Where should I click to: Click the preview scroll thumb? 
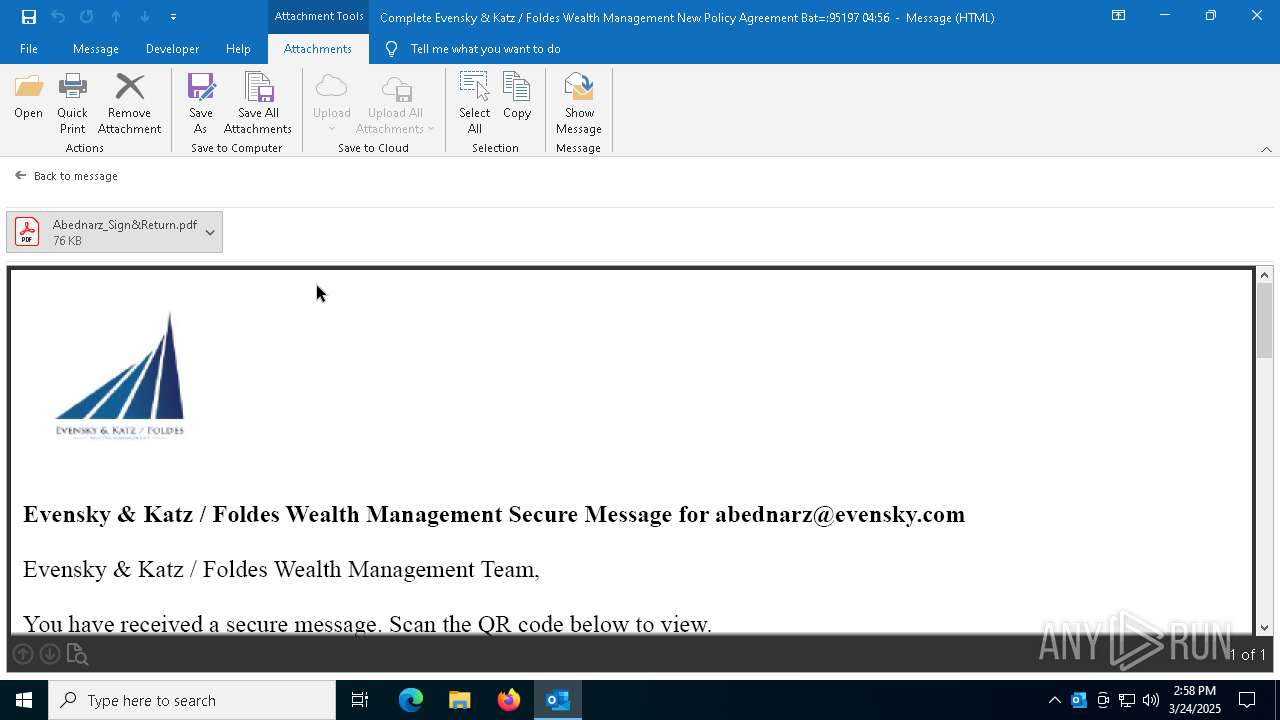(1264, 321)
